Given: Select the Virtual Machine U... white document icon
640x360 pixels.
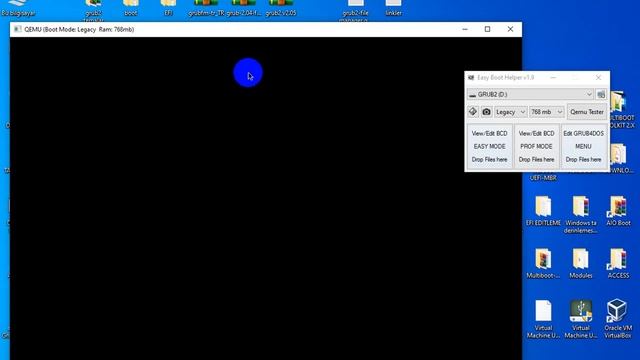Looking at the screenshot, I should [543, 319].
